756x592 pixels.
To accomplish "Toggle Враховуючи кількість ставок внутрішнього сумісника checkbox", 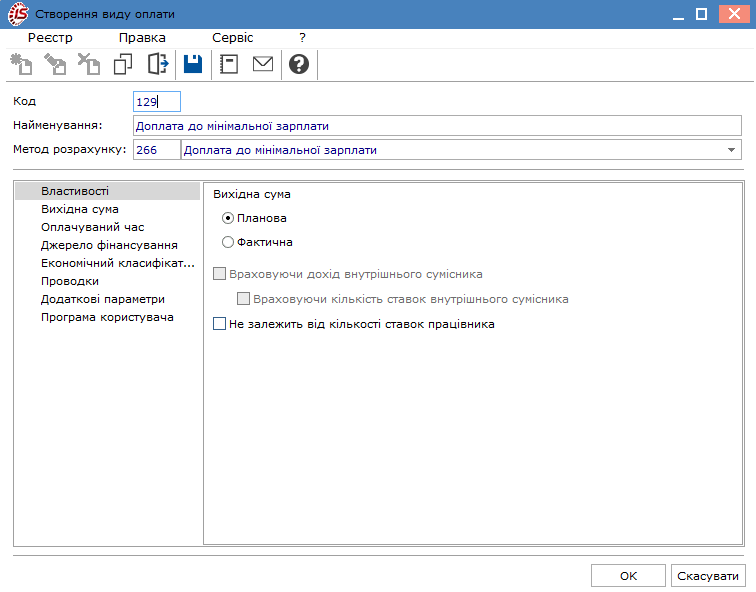I will pos(243,299).
